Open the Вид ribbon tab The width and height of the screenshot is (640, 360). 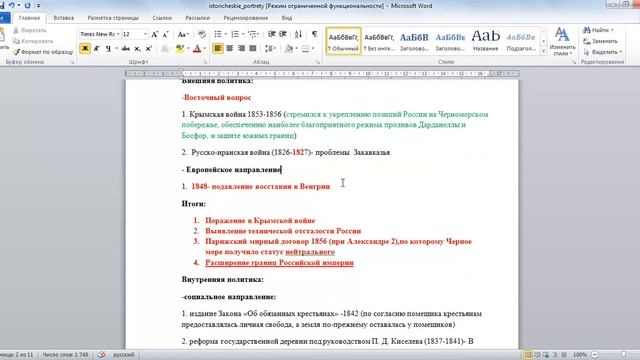287,18
